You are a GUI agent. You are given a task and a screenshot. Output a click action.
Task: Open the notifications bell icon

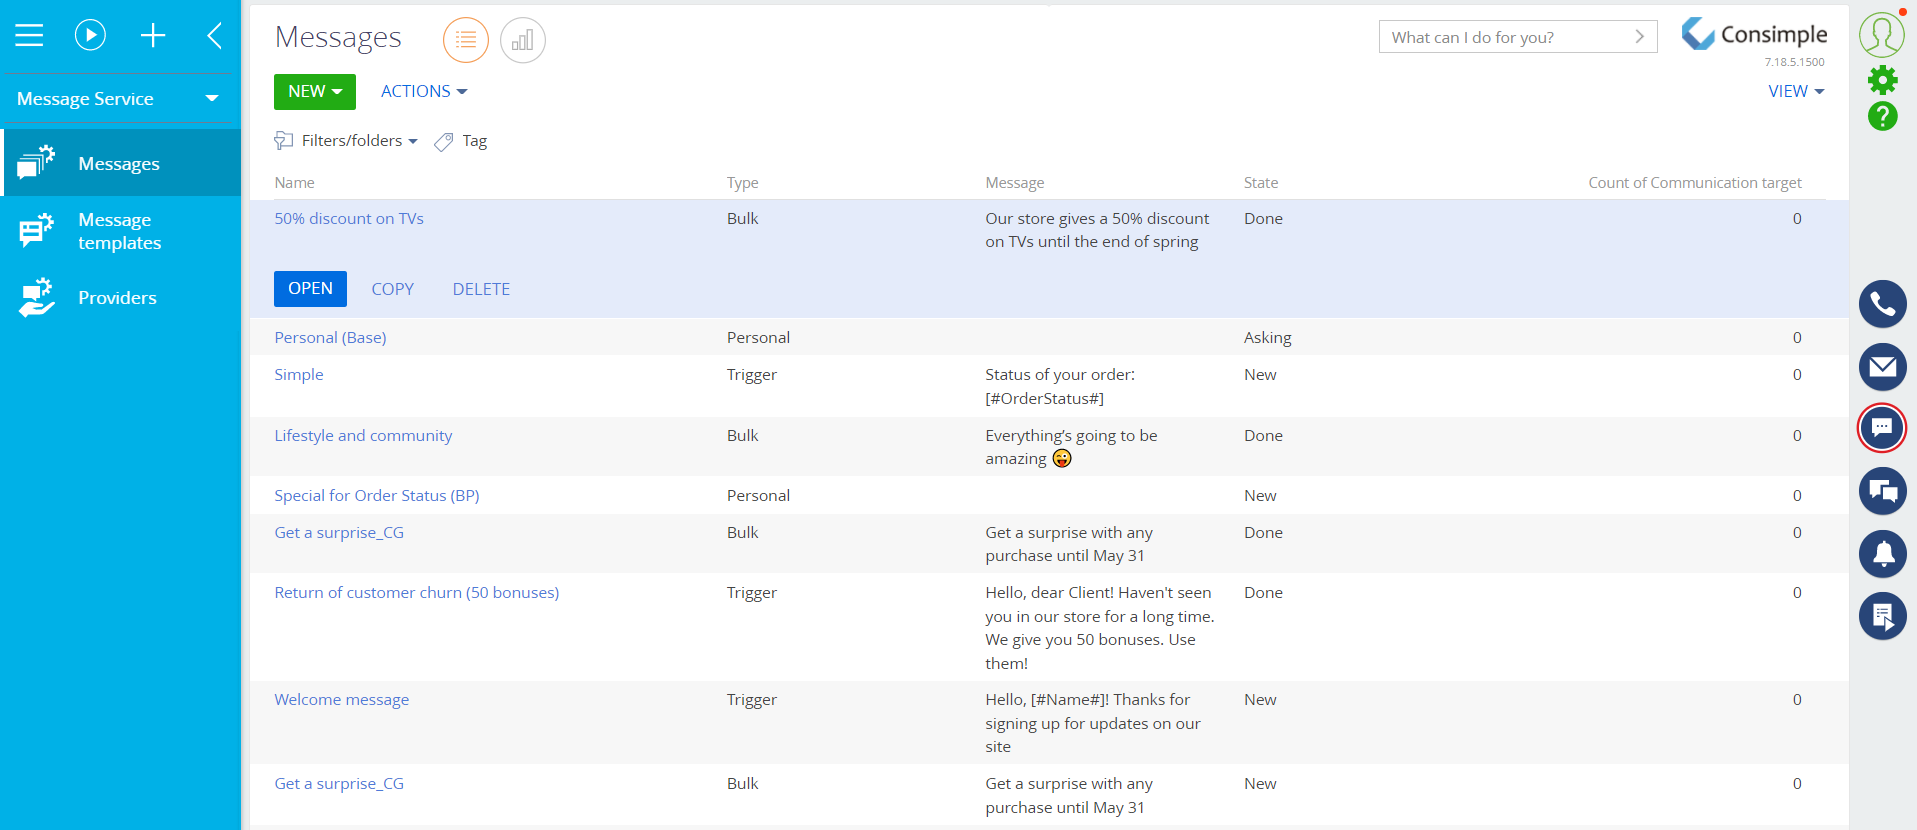[x=1882, y=553]
